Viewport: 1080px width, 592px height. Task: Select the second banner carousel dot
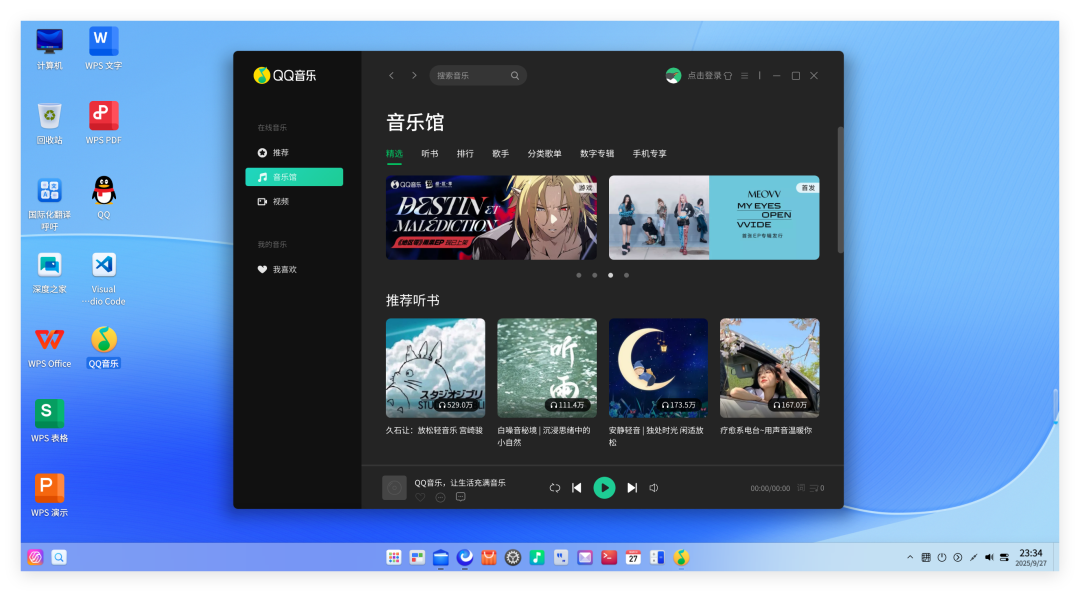(594, 275)
